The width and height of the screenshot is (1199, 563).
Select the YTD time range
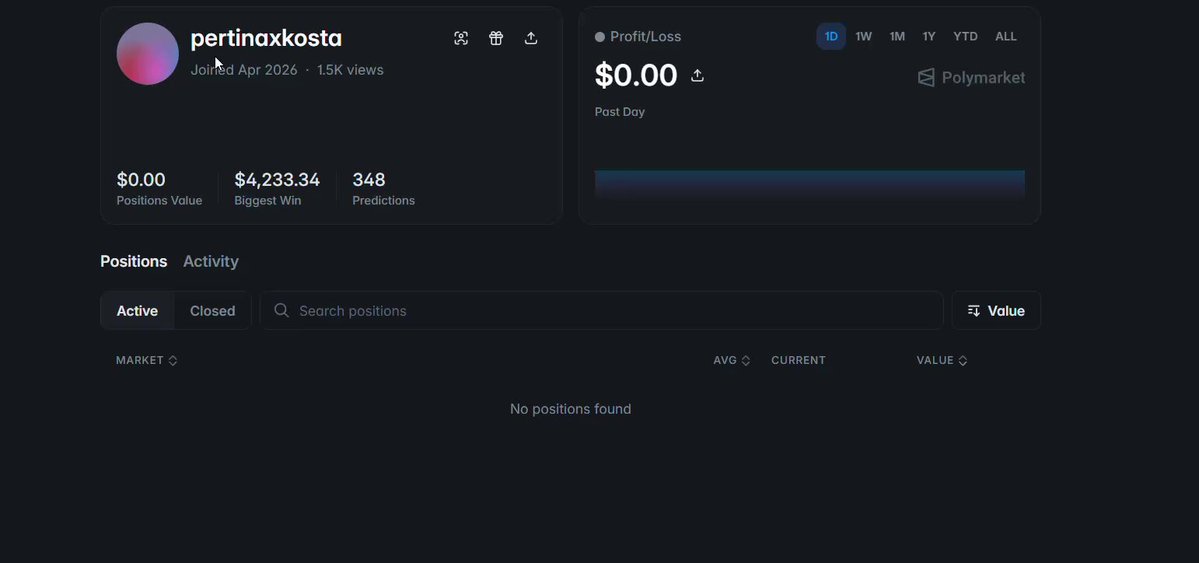(965, 37)
